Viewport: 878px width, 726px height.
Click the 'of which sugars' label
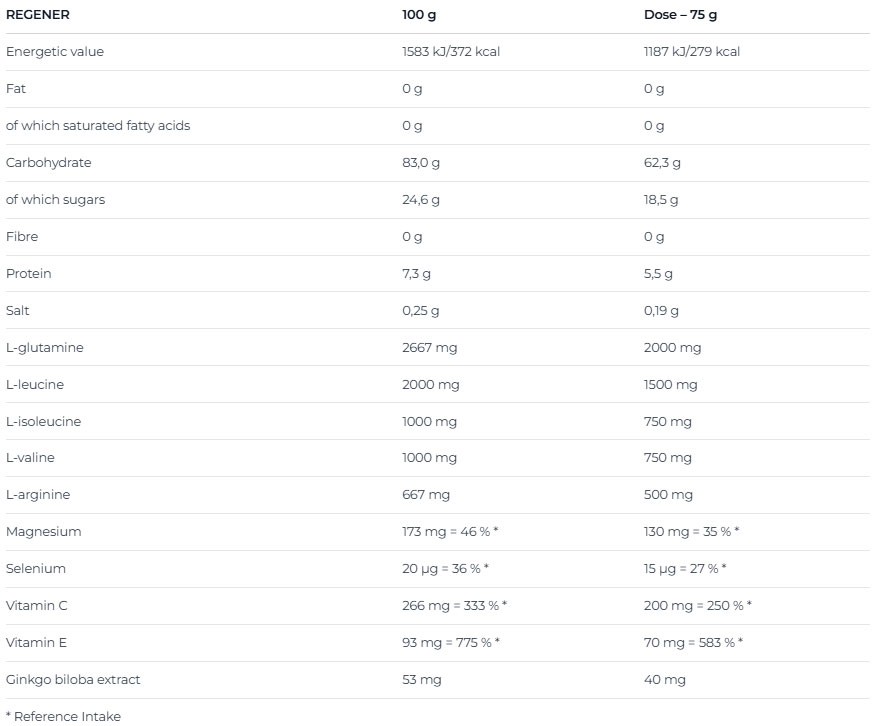click(x=56, y=200)
